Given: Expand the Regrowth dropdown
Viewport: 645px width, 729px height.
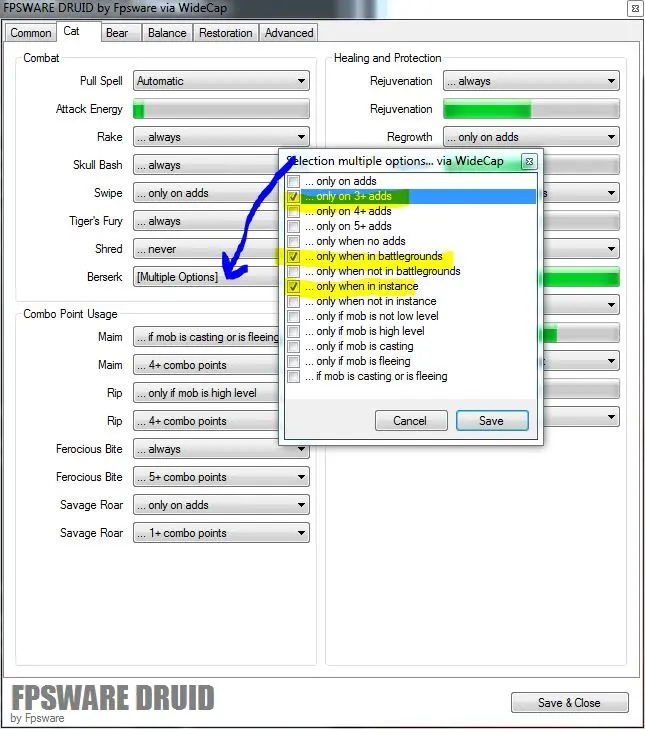Looking at the screenshot, I should click(531, 137).
